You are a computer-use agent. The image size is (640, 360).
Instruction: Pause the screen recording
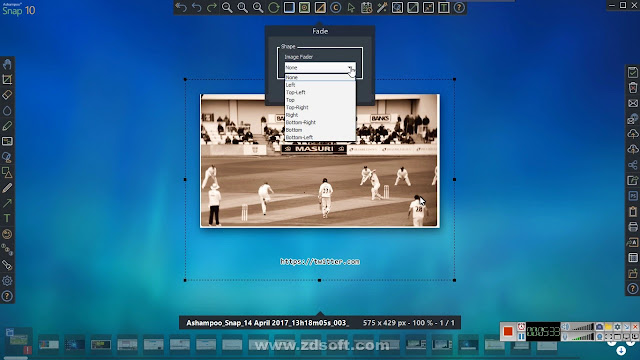coord(521,337)
